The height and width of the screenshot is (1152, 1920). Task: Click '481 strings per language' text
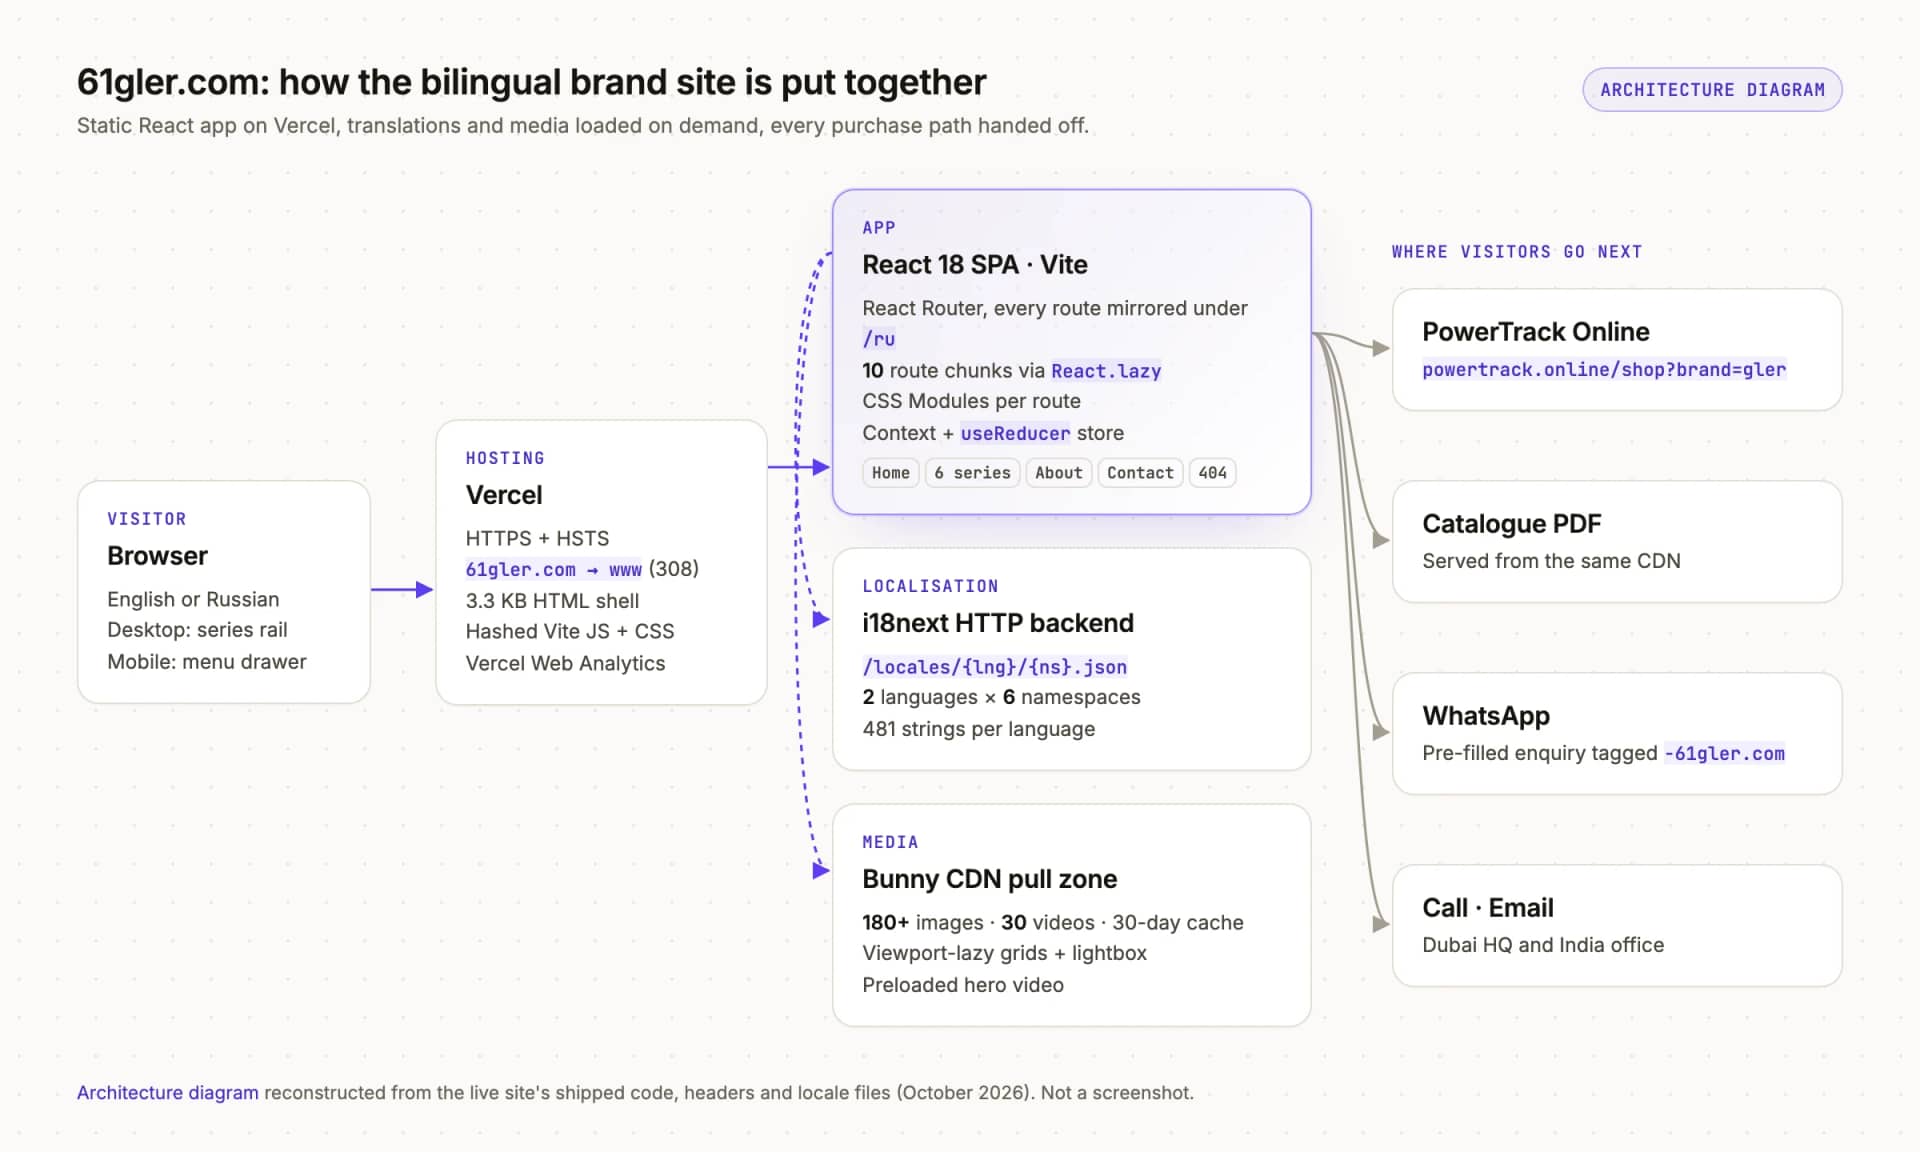pos(979,729)
